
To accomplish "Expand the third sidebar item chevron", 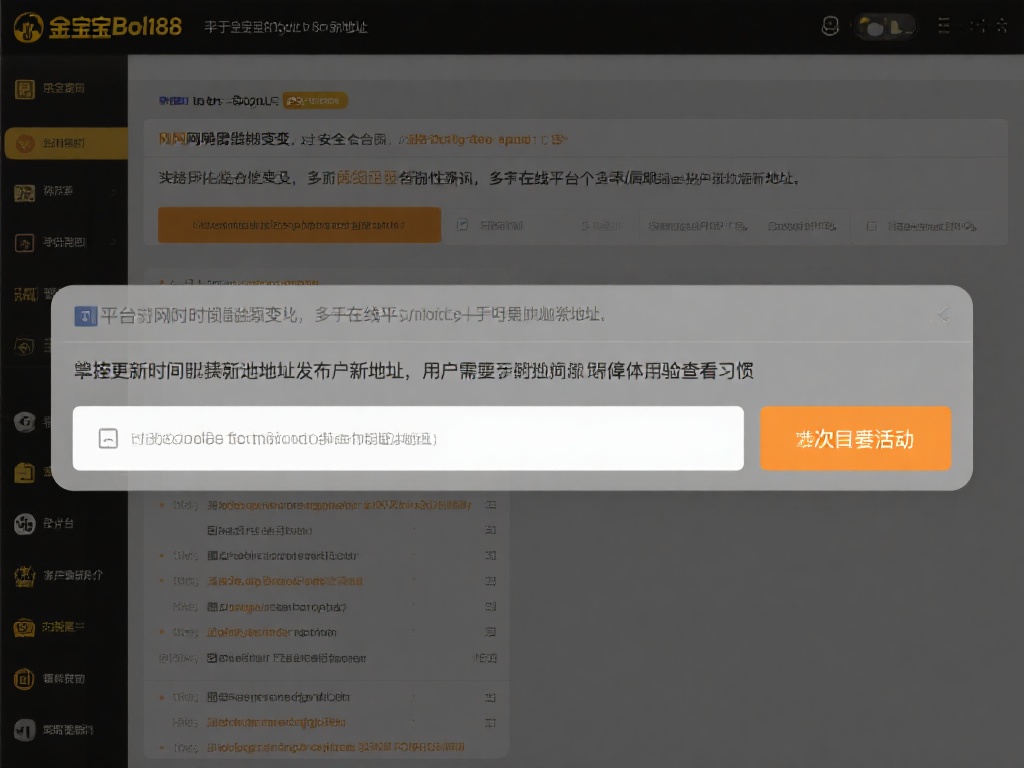I will (x=113, y=191).
